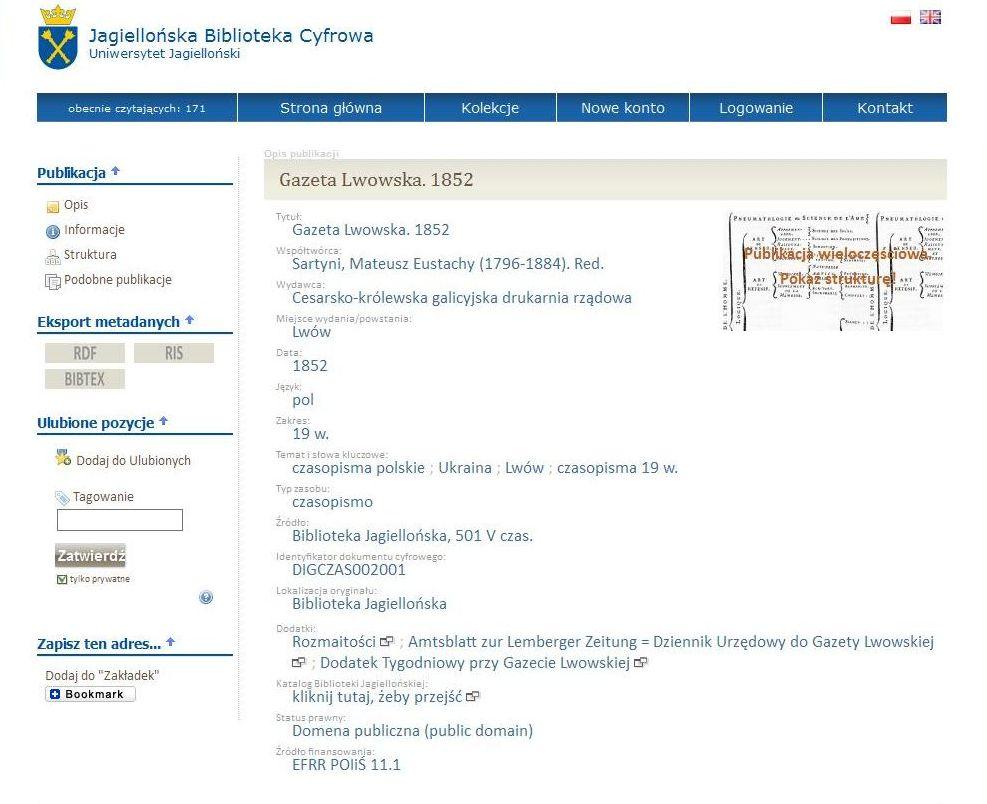Image resolution: width=987 pixels, height=804 pixels.
Task: Click the tag icon beside Tagowanie
Action: pyautogui.click(x=62, y=498)
